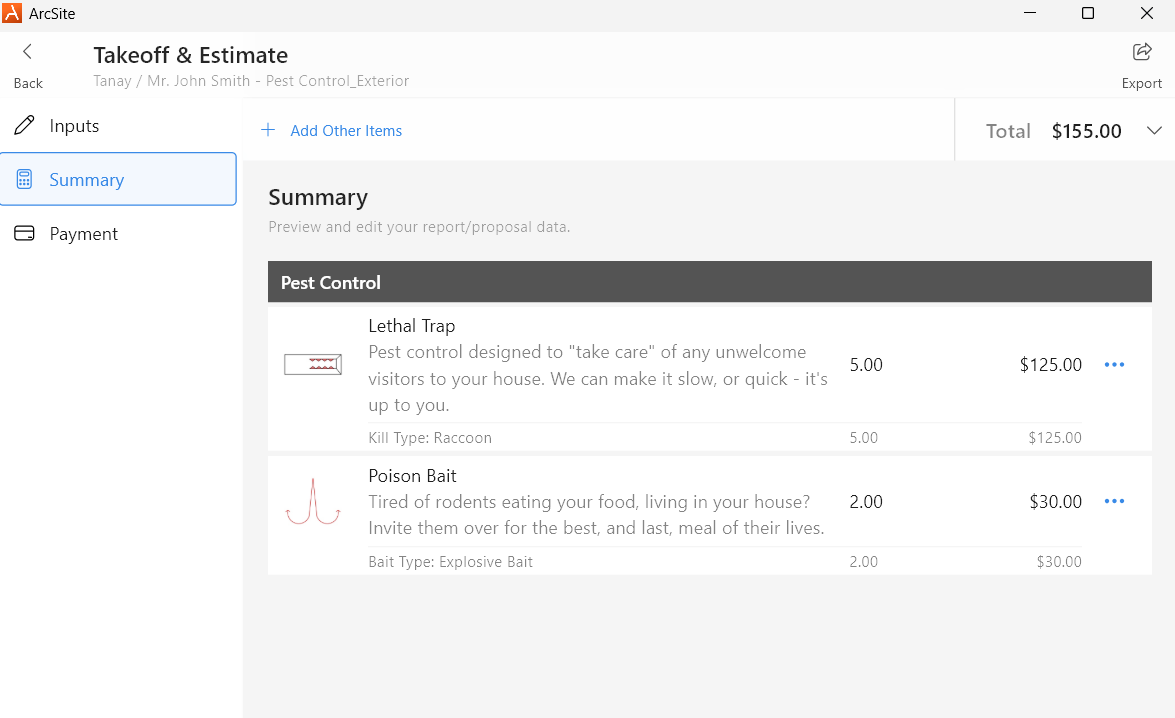This screenshot has width=1175, height=718.
Task: Click the Poison Bait item title
Action: 412,475
